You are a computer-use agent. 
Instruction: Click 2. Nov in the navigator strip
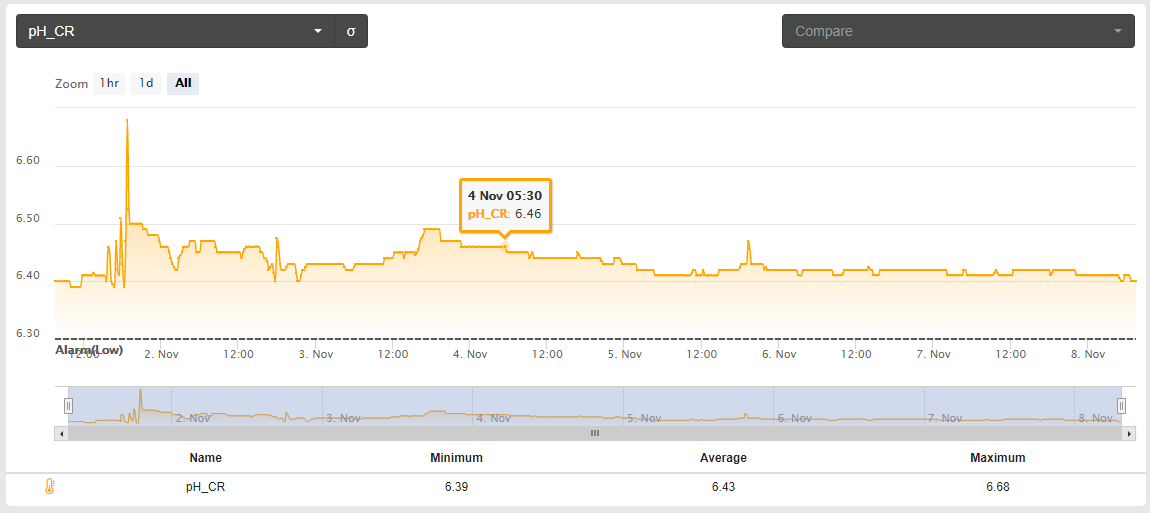(x=193, y=418)
